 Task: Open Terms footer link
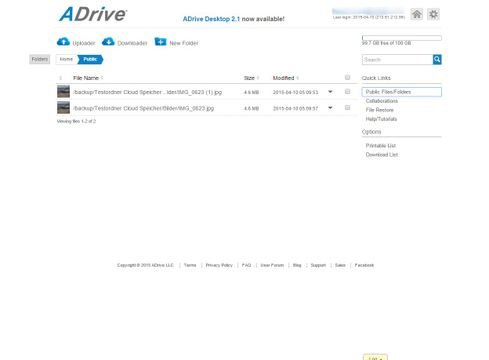point(190,265)
